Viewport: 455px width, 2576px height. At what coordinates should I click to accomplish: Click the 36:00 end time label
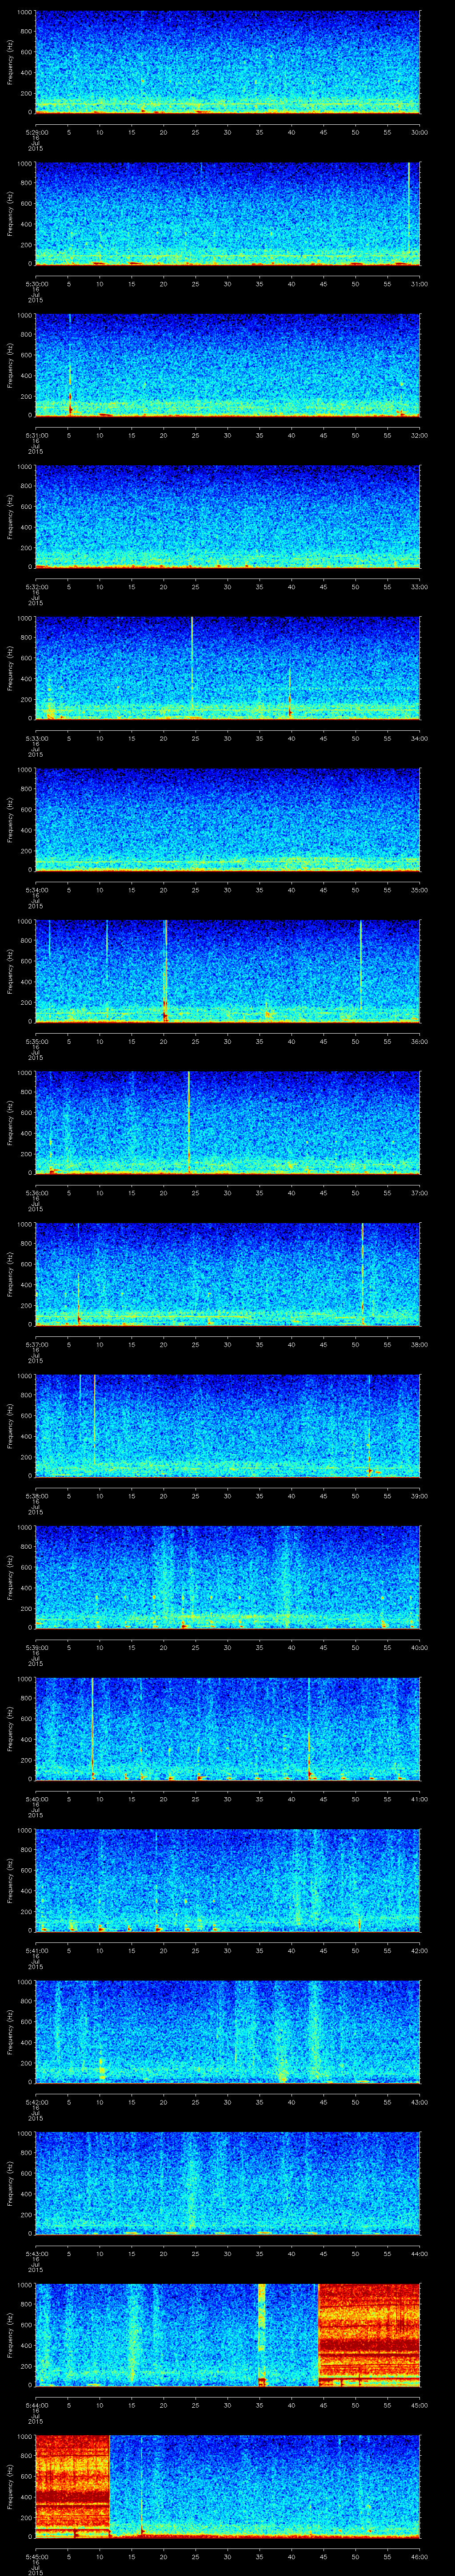coord(420,1041)
